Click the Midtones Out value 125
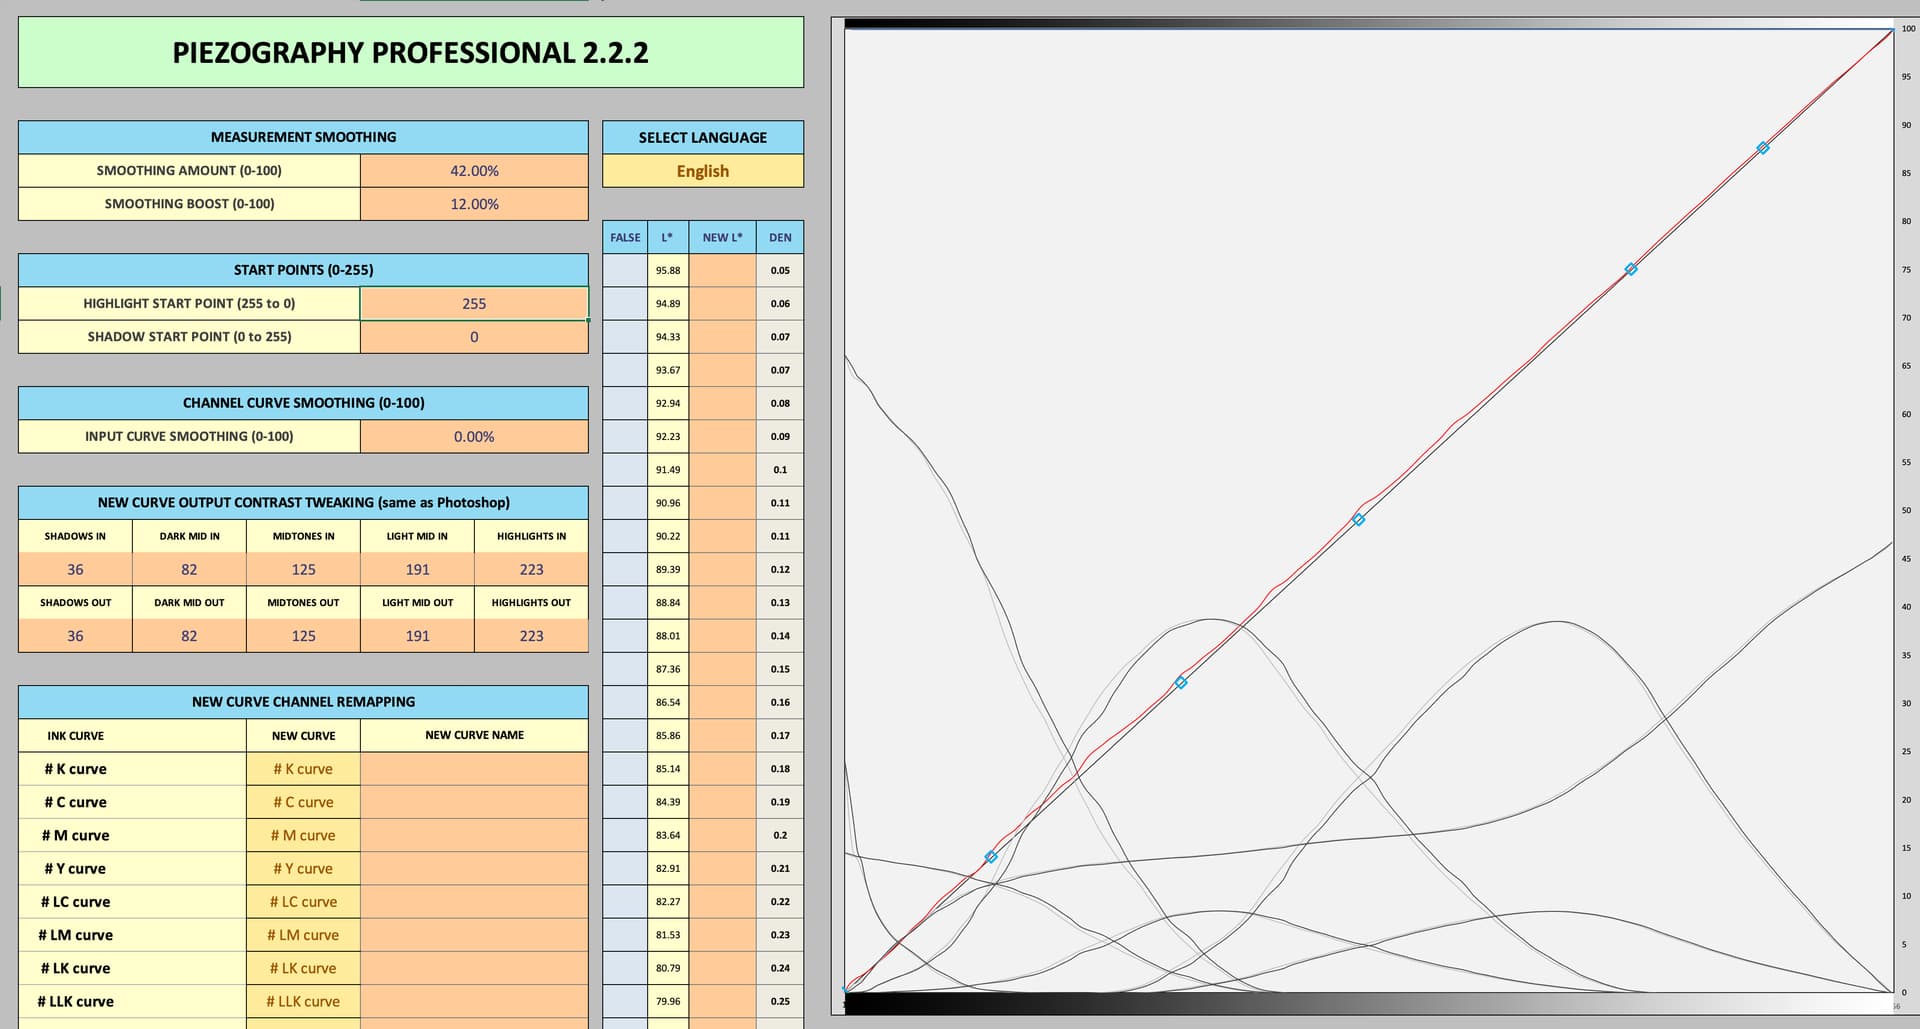This screenshot has width=1920, height=1029. point(303,636)
